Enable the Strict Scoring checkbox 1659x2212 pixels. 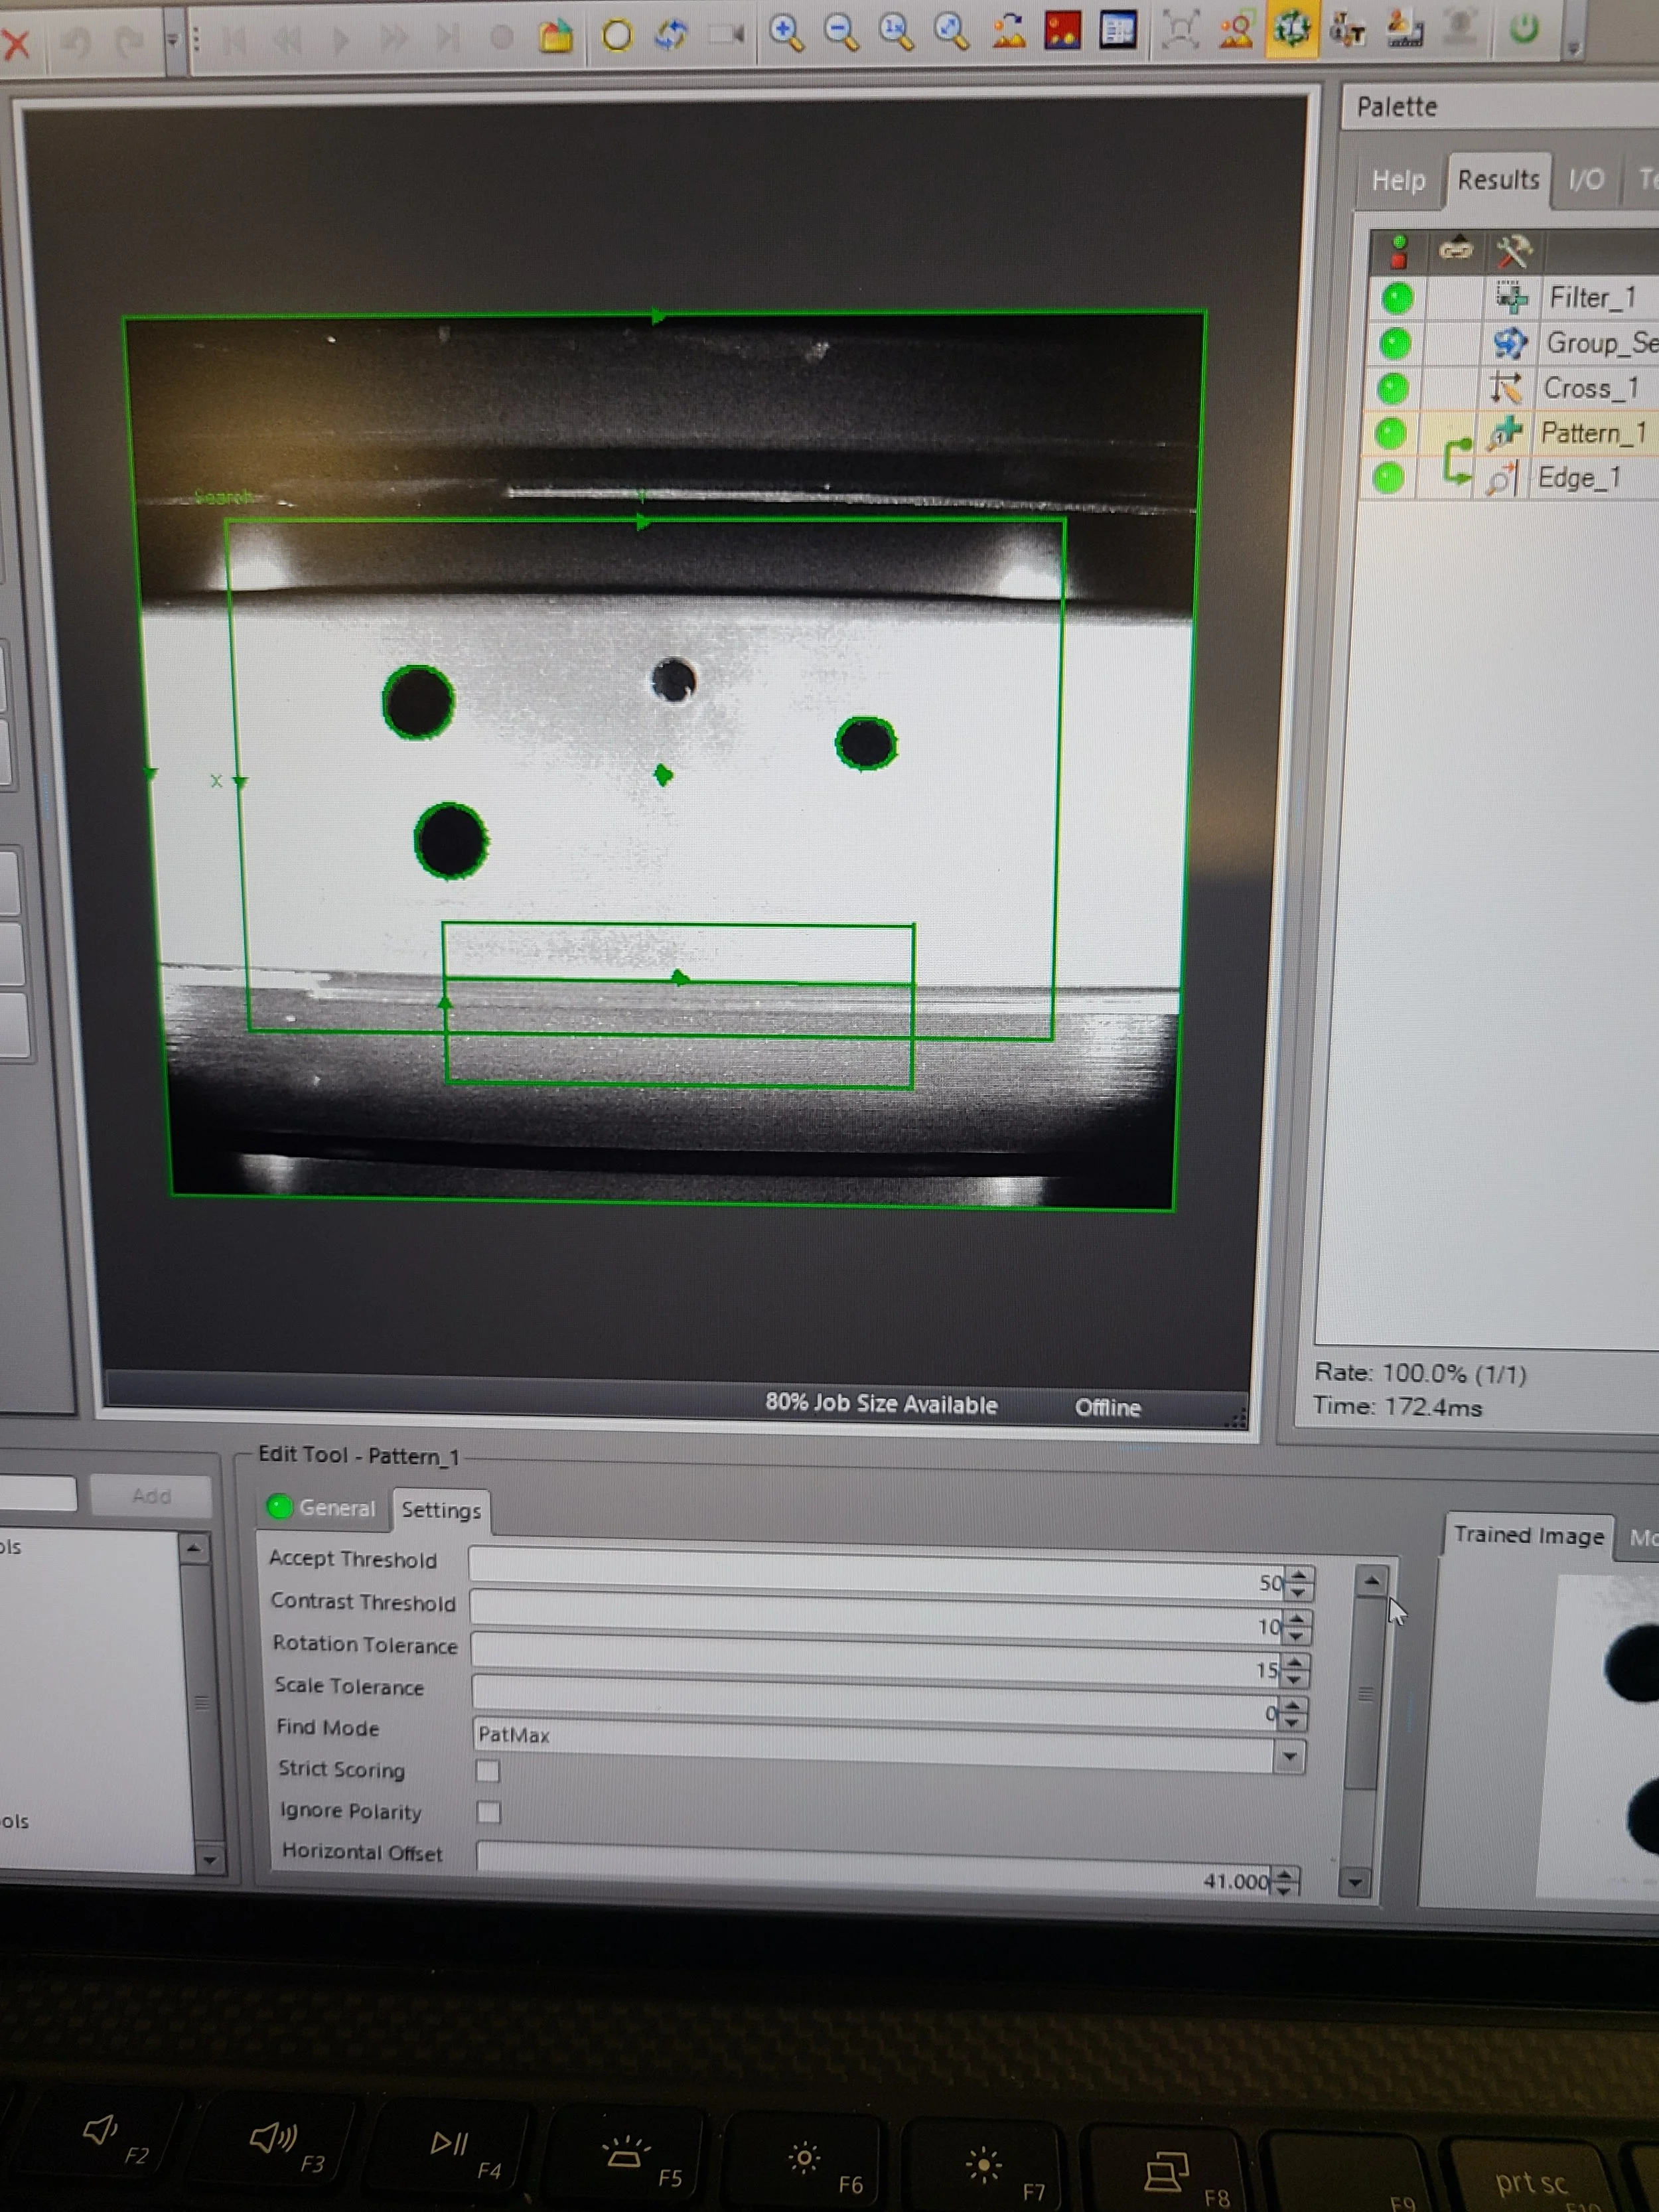(488, 1771)
